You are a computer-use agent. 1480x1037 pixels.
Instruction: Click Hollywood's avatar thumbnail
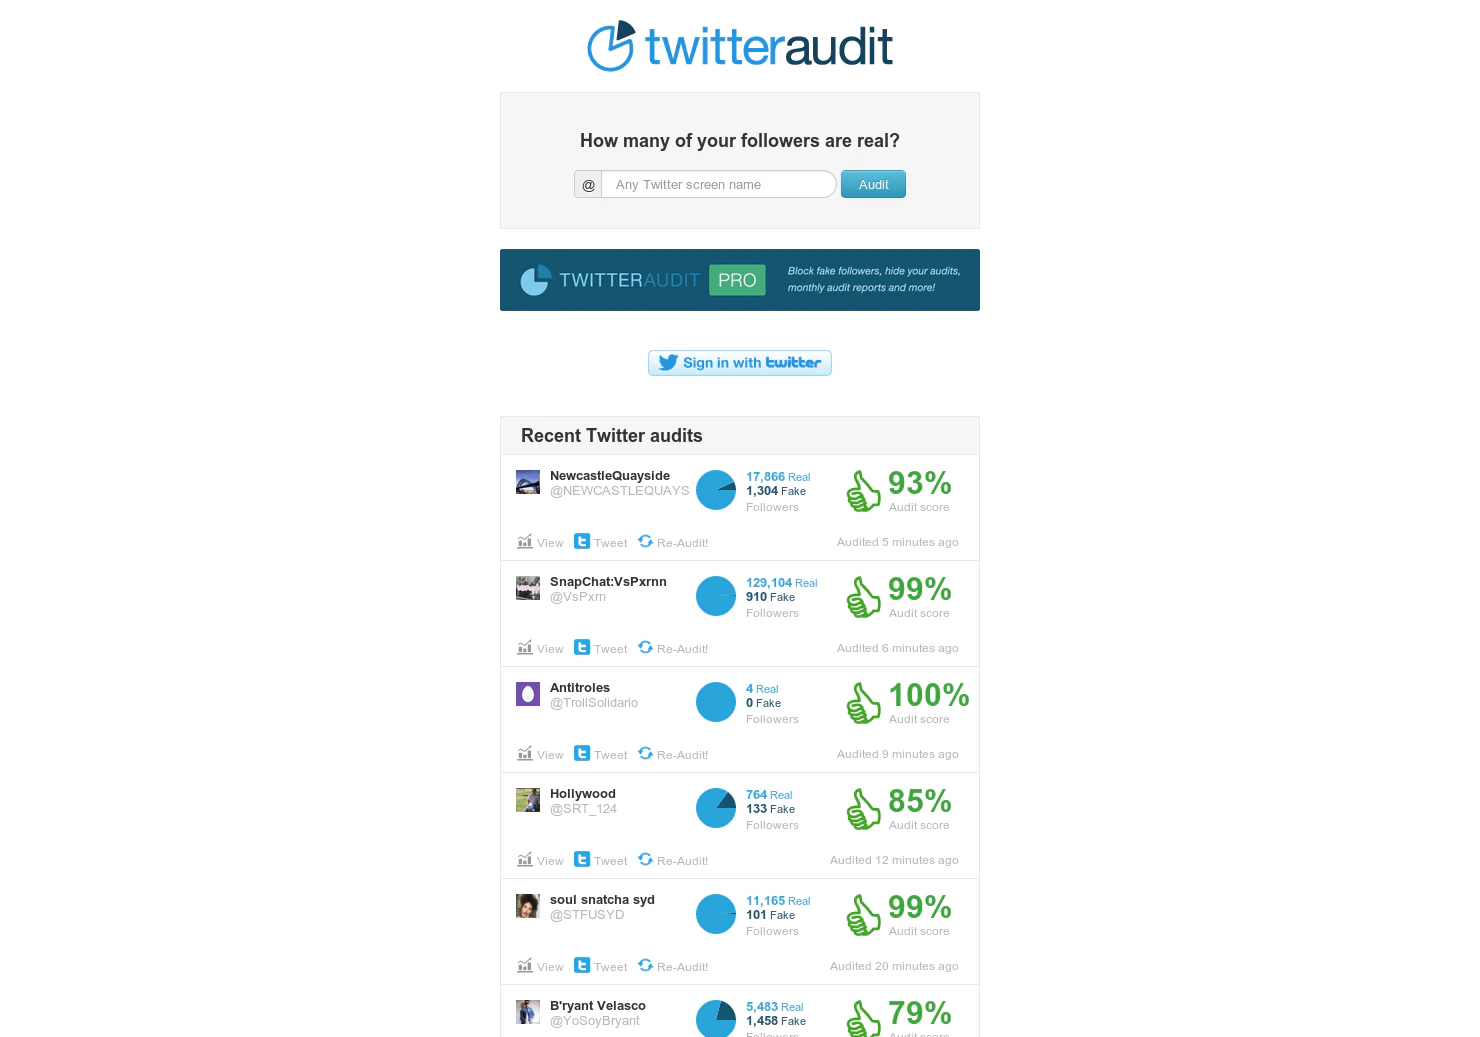[527, 799]
